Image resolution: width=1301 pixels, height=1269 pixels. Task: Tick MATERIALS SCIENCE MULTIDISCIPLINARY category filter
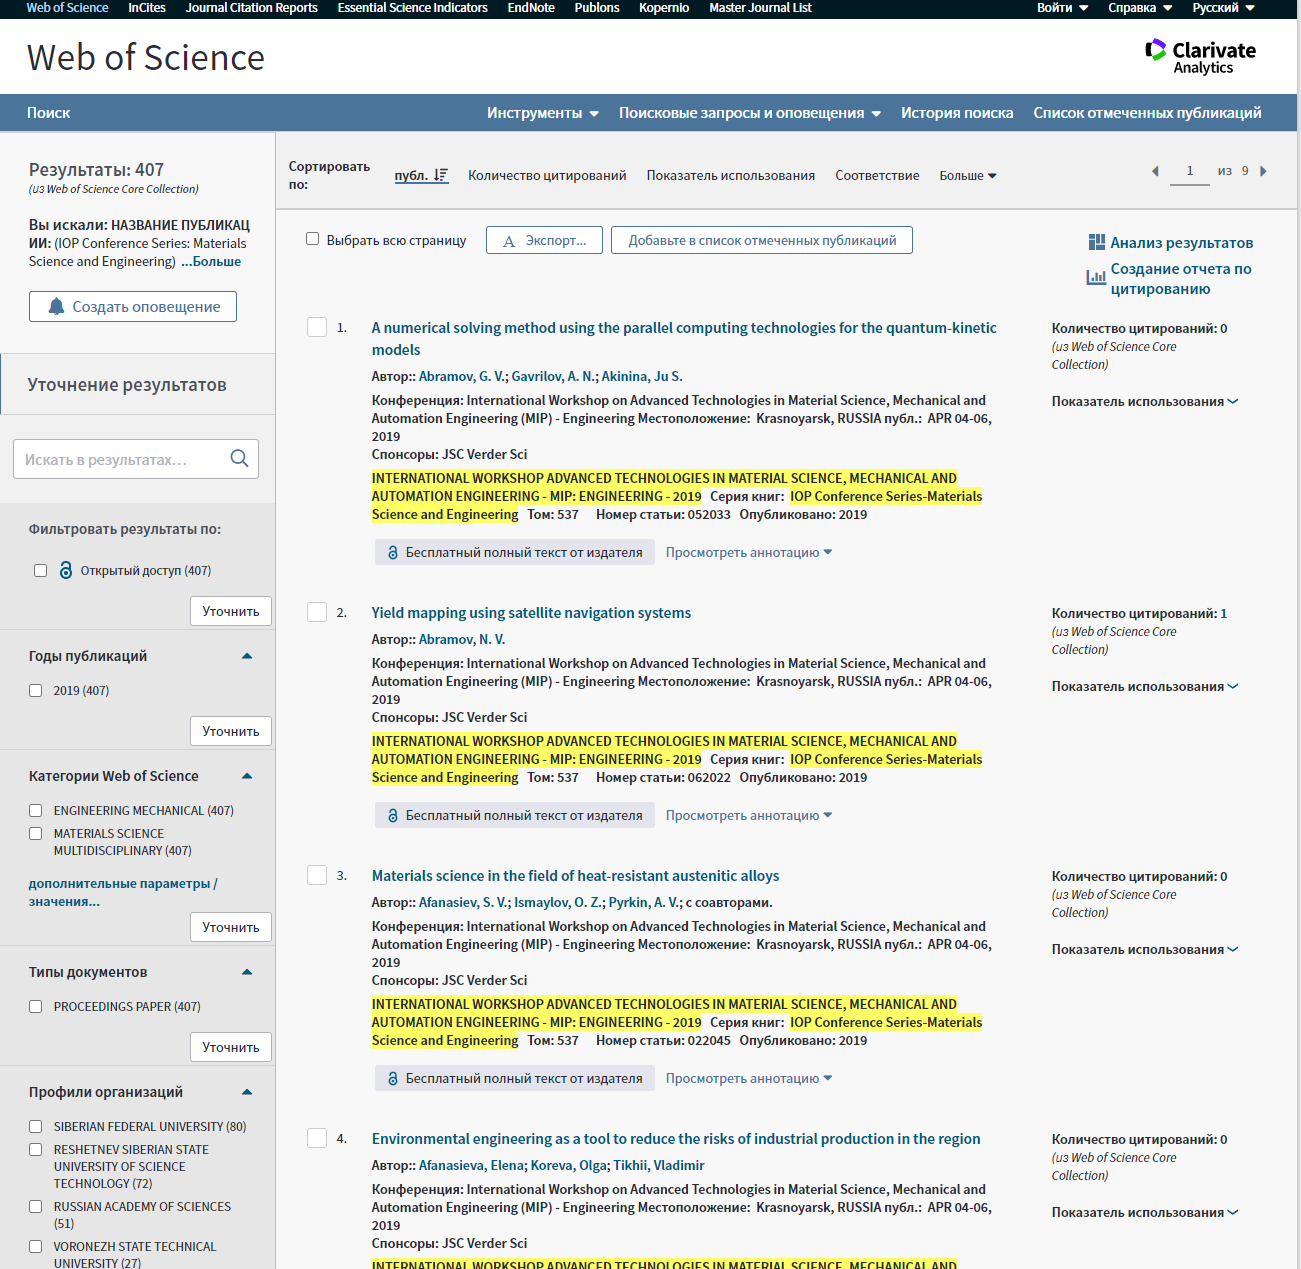click(36, 833)
